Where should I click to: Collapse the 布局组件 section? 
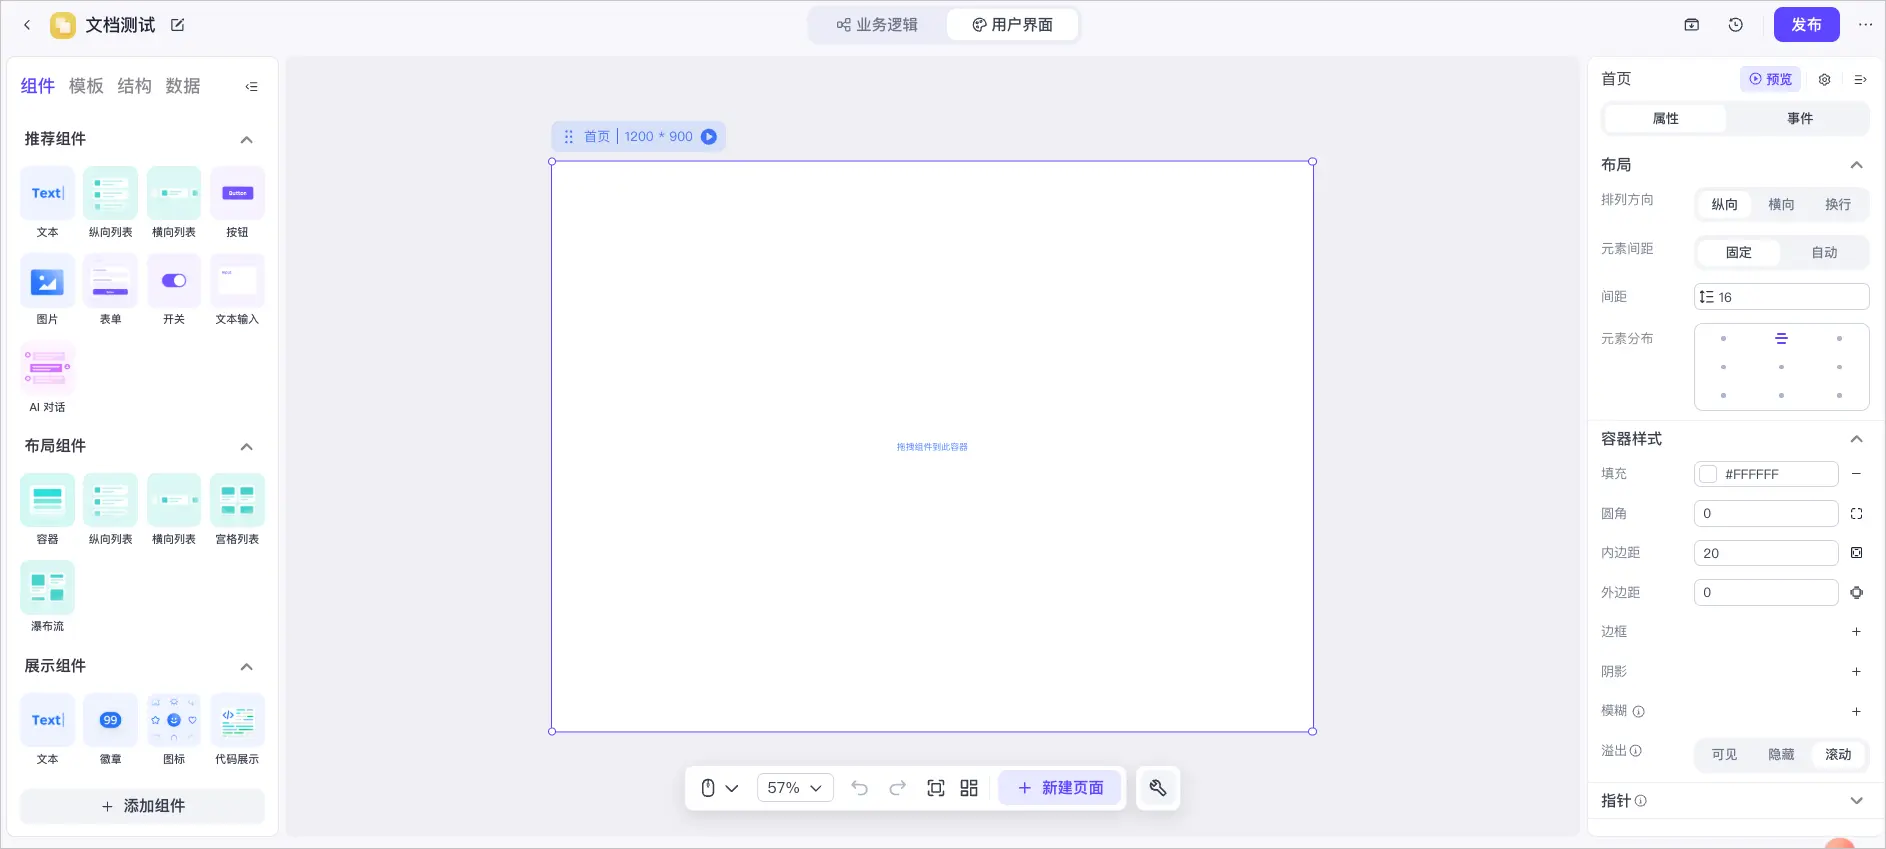pos(247,446)
